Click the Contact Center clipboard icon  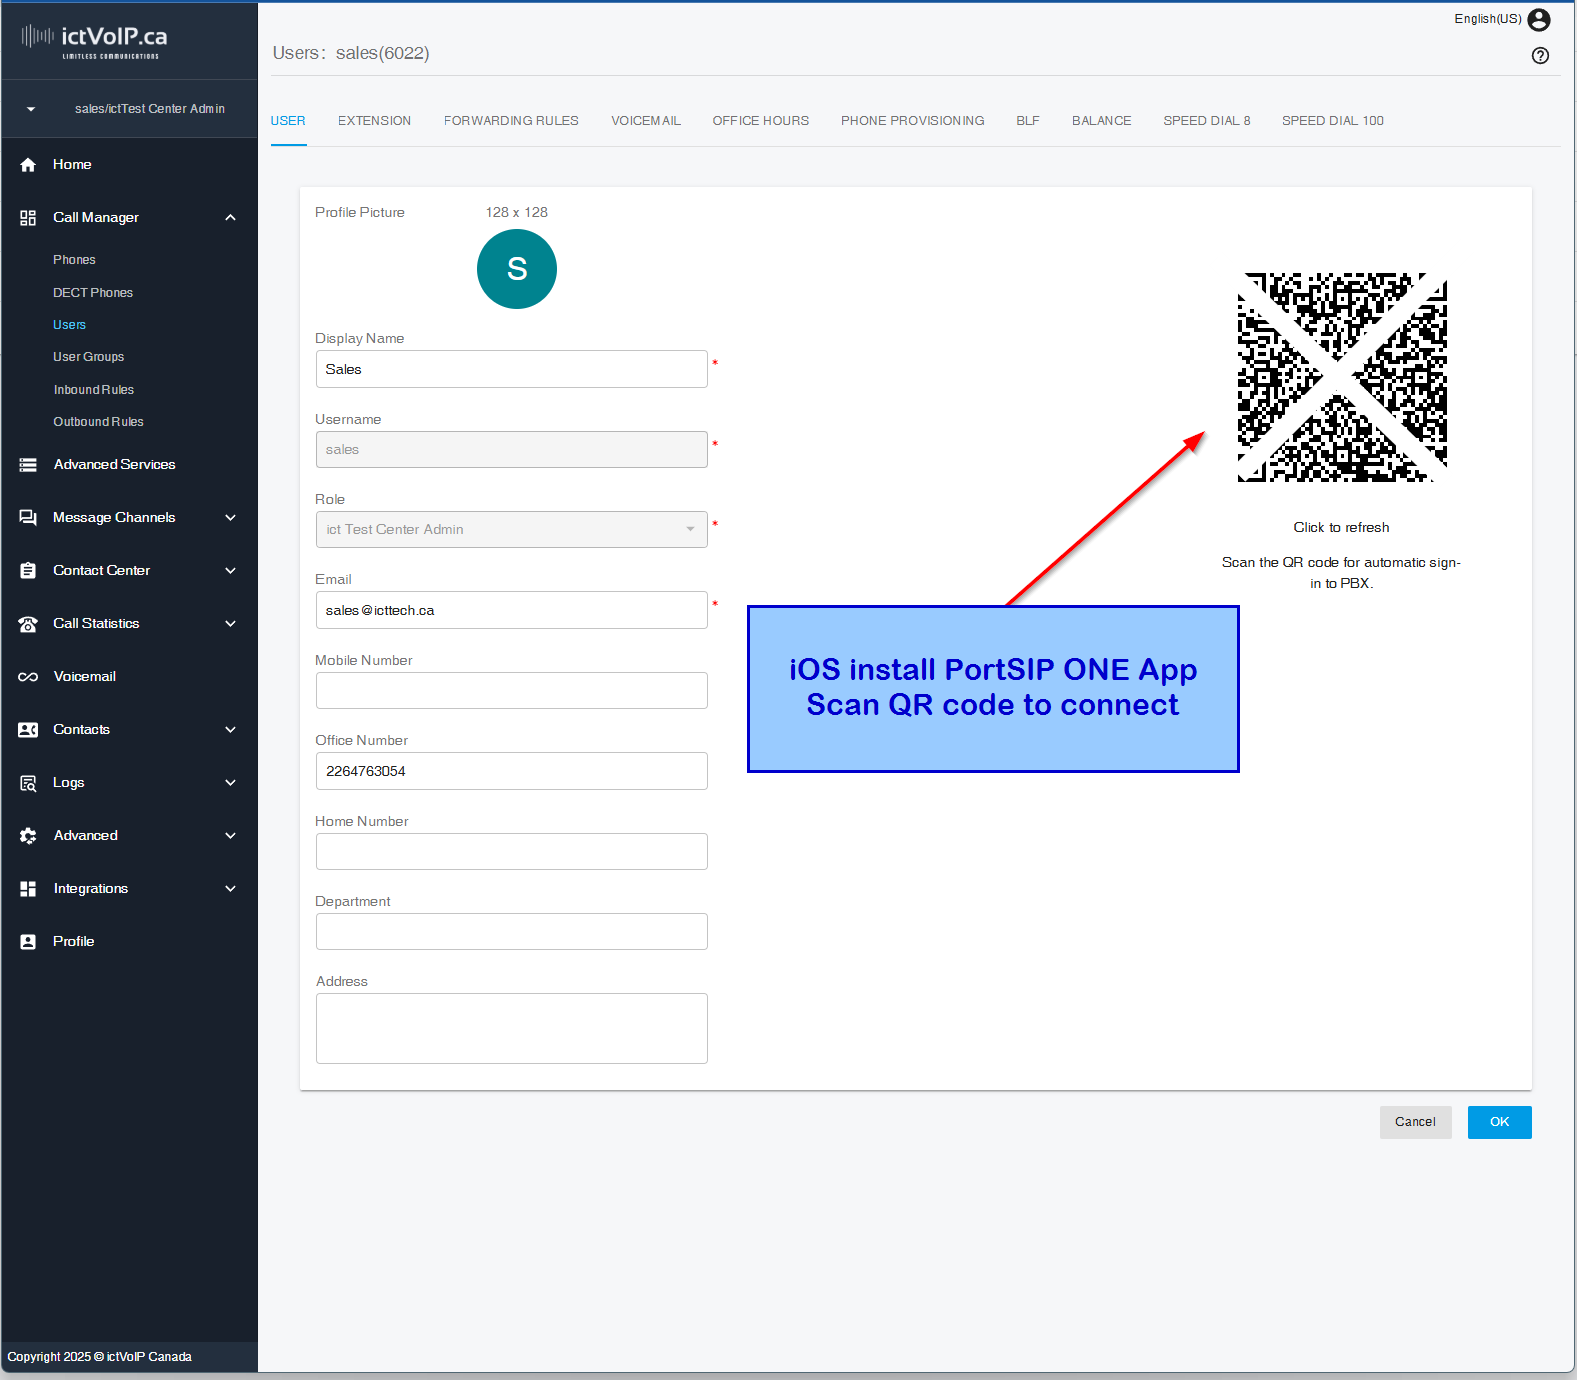pos(28,571)
